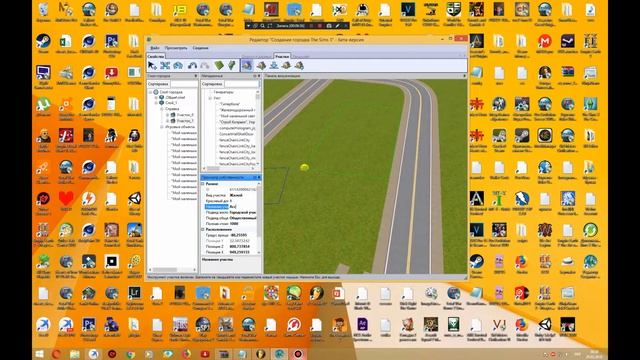640x360 pixels.
Task: Collapse the Слой города root node
Action: 151,92
